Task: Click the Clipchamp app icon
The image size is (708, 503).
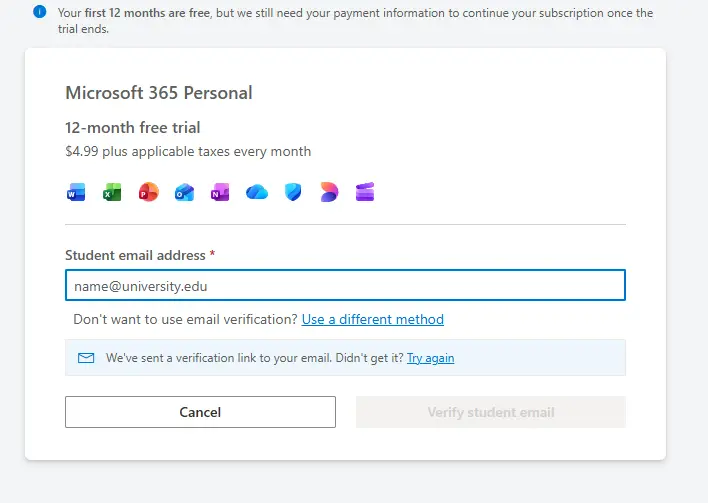Action: (365, 192)
